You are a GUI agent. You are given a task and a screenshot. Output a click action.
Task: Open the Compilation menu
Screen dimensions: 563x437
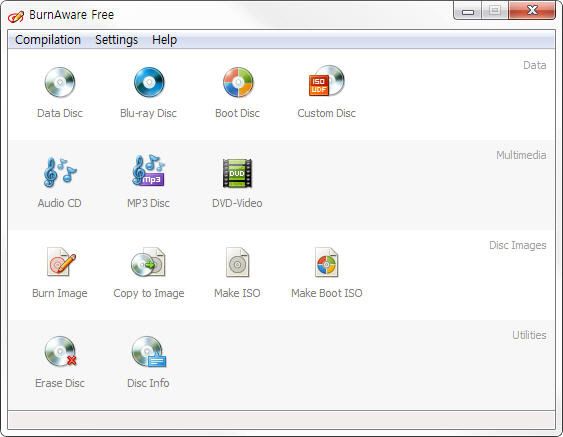tap(48, 40)
